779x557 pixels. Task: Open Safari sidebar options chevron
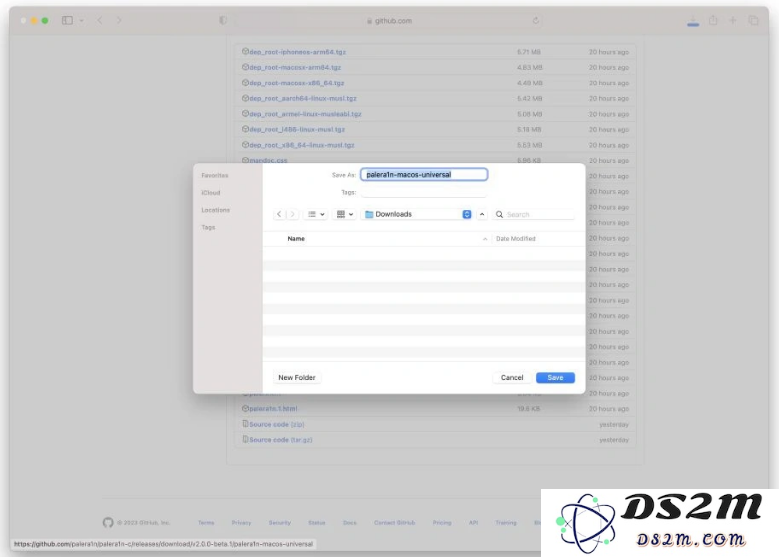point(81,20)
